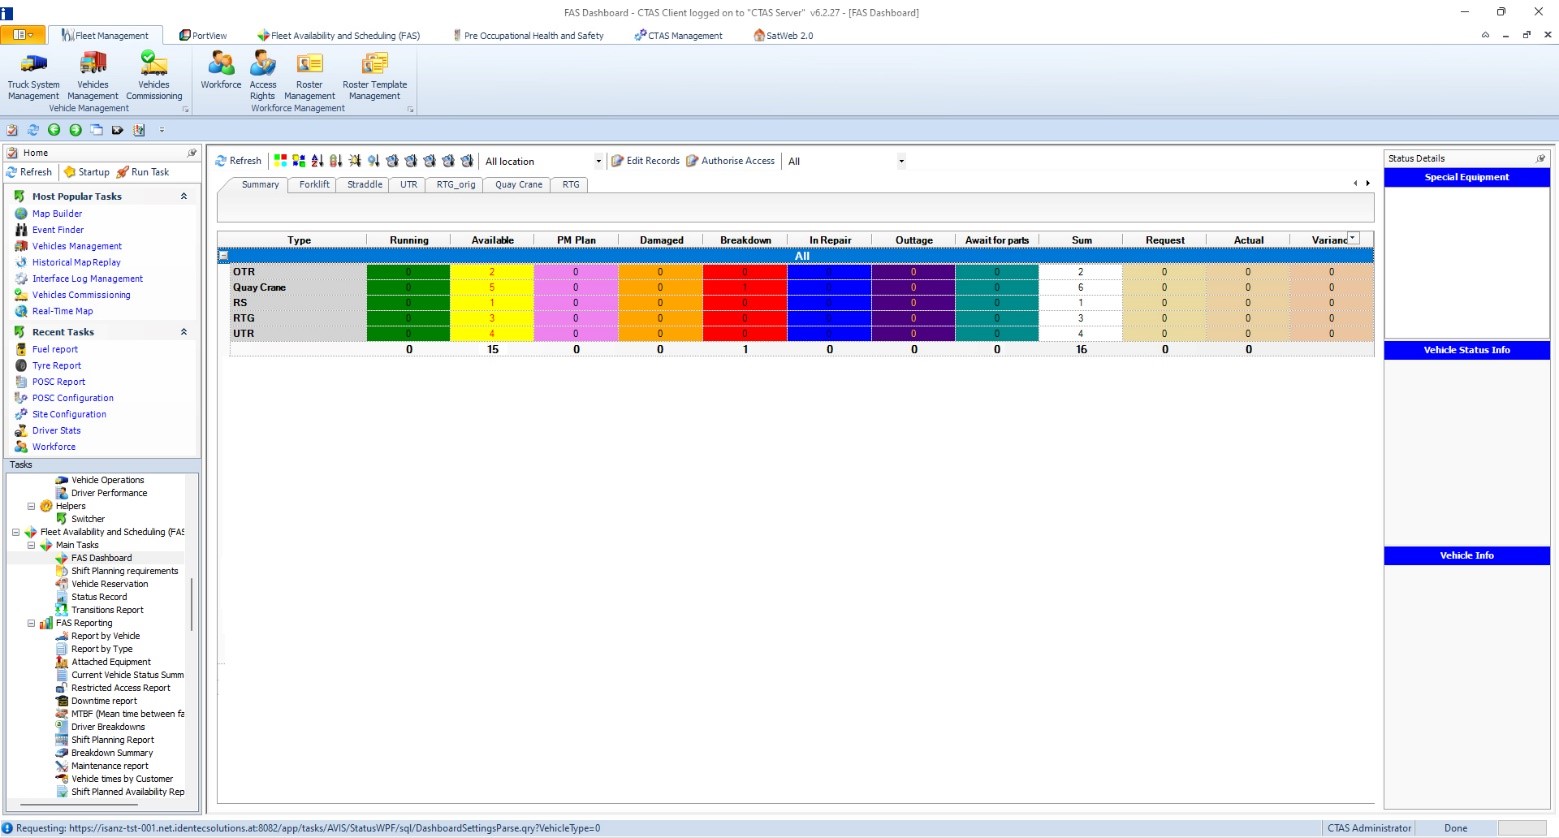Sort the grid with the A-Z icon
This screenshot has height=838, width=1559.
[x=318, y=160]
